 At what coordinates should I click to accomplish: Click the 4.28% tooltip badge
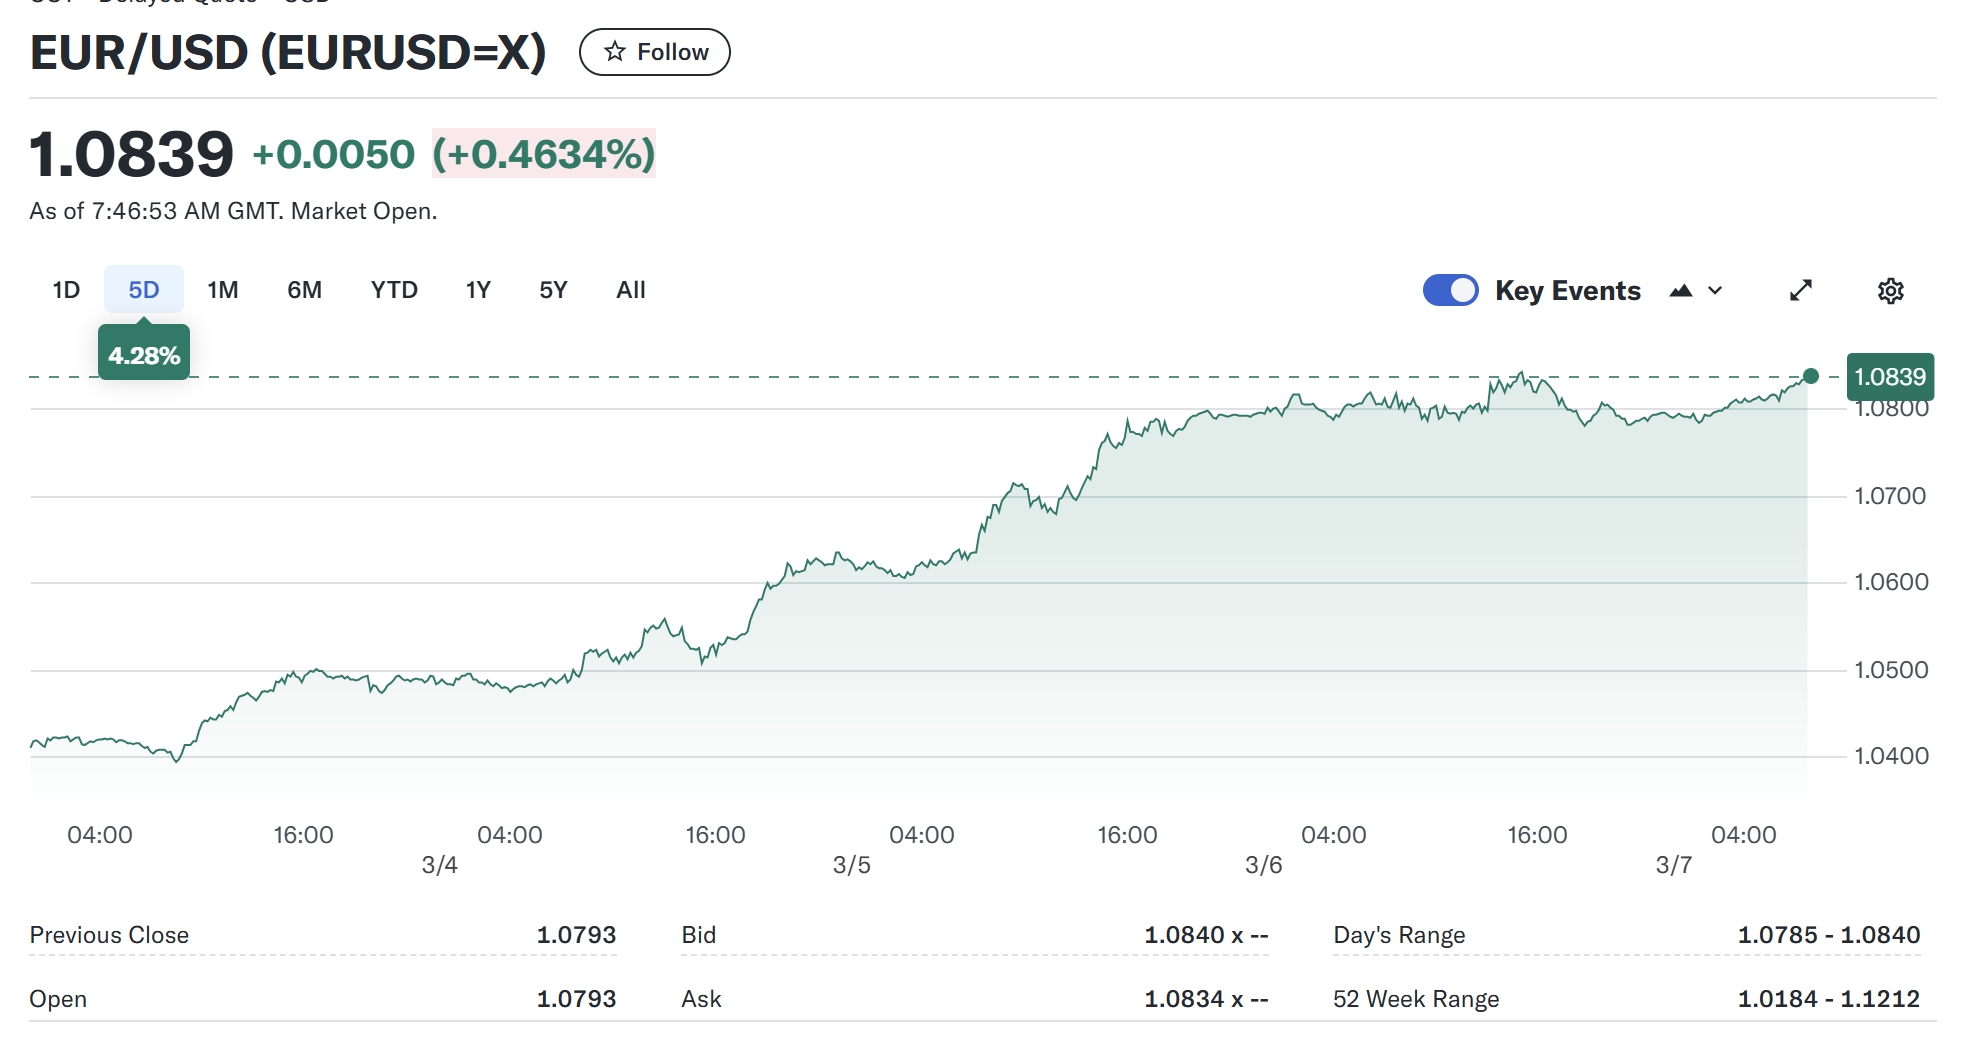point(144,355)
